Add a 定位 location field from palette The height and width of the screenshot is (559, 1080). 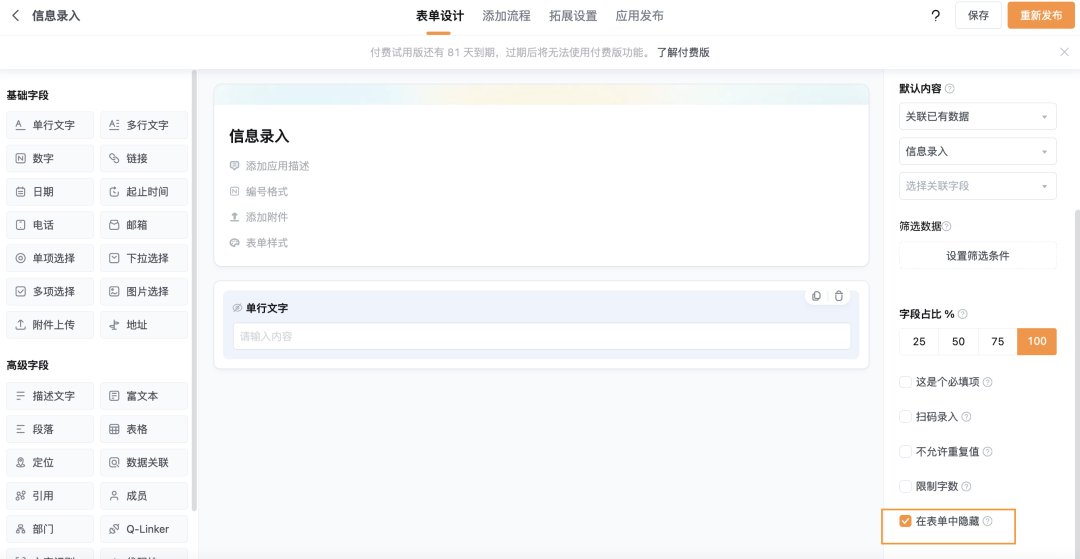coord(50,463)
